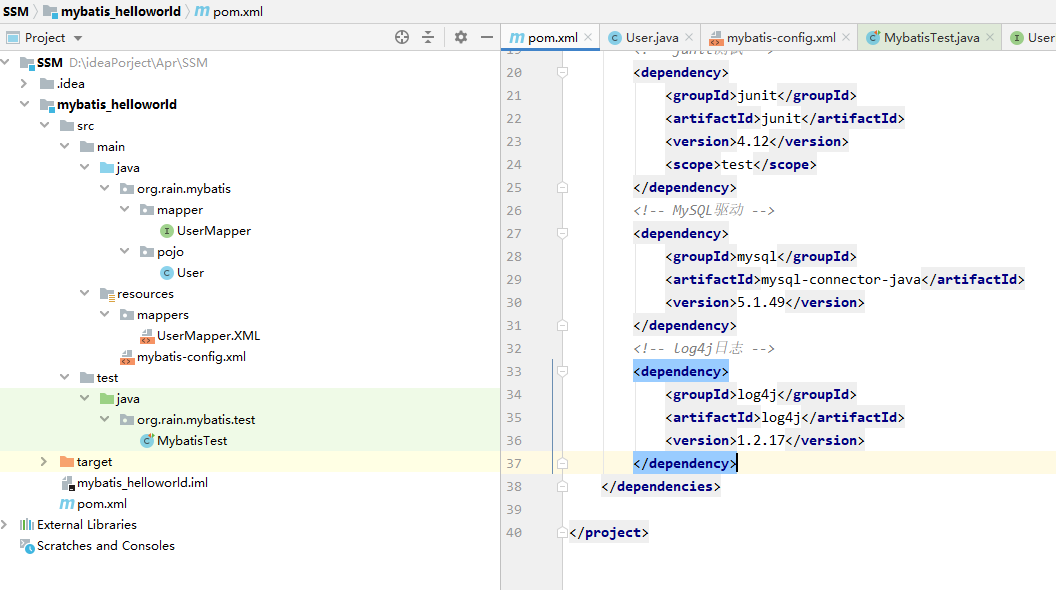Collapse the org.rain.mybatis package
1056x590 pixels.
pyautogui.click(x=104, y=189)
